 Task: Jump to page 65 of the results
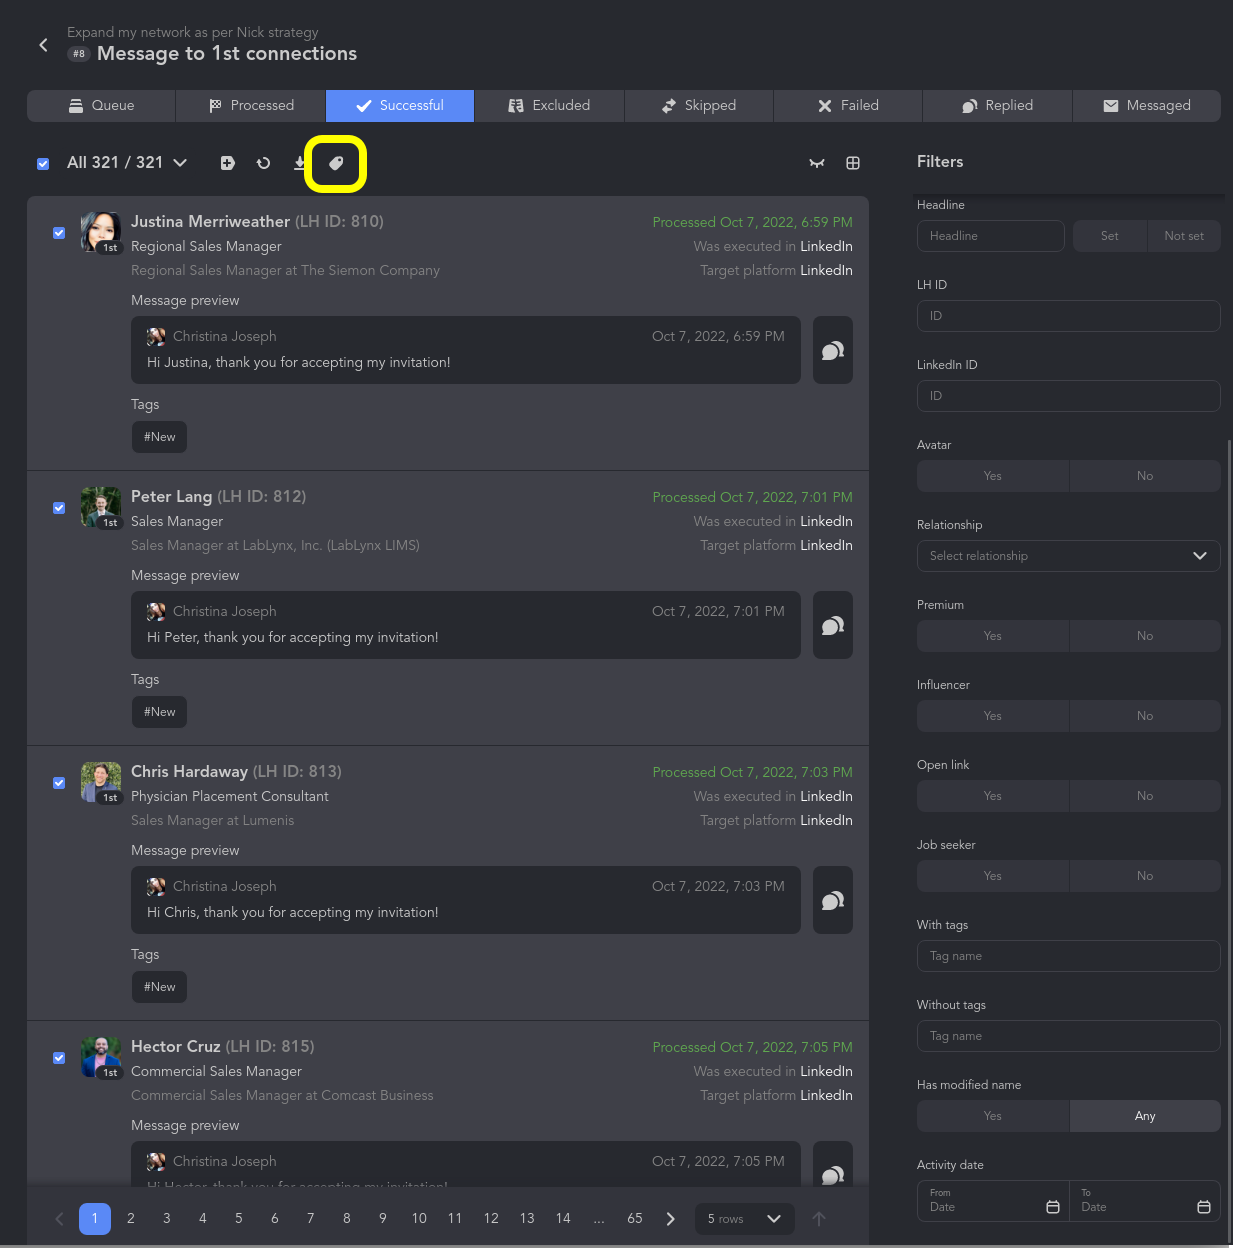(x=635, y=1218)
